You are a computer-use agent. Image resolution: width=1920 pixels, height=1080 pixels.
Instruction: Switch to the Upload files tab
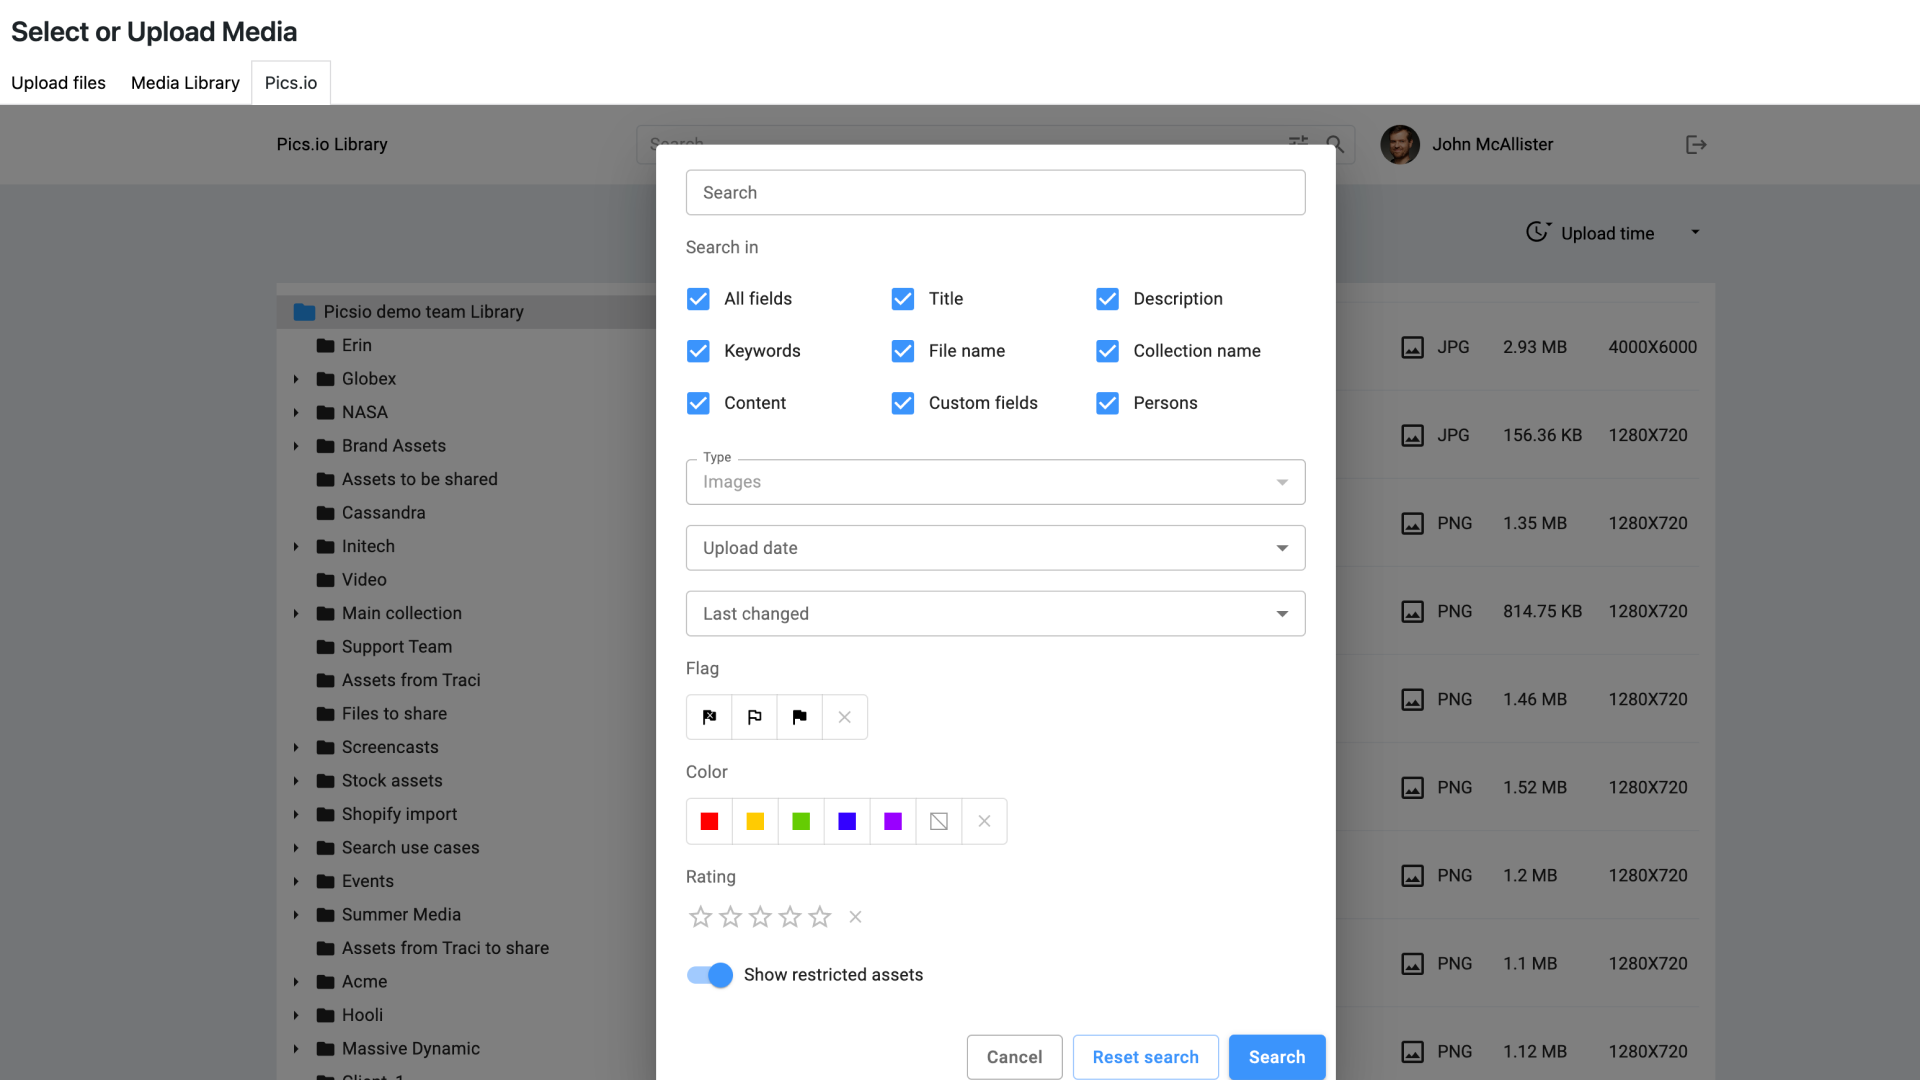click(x=58, y=83)
